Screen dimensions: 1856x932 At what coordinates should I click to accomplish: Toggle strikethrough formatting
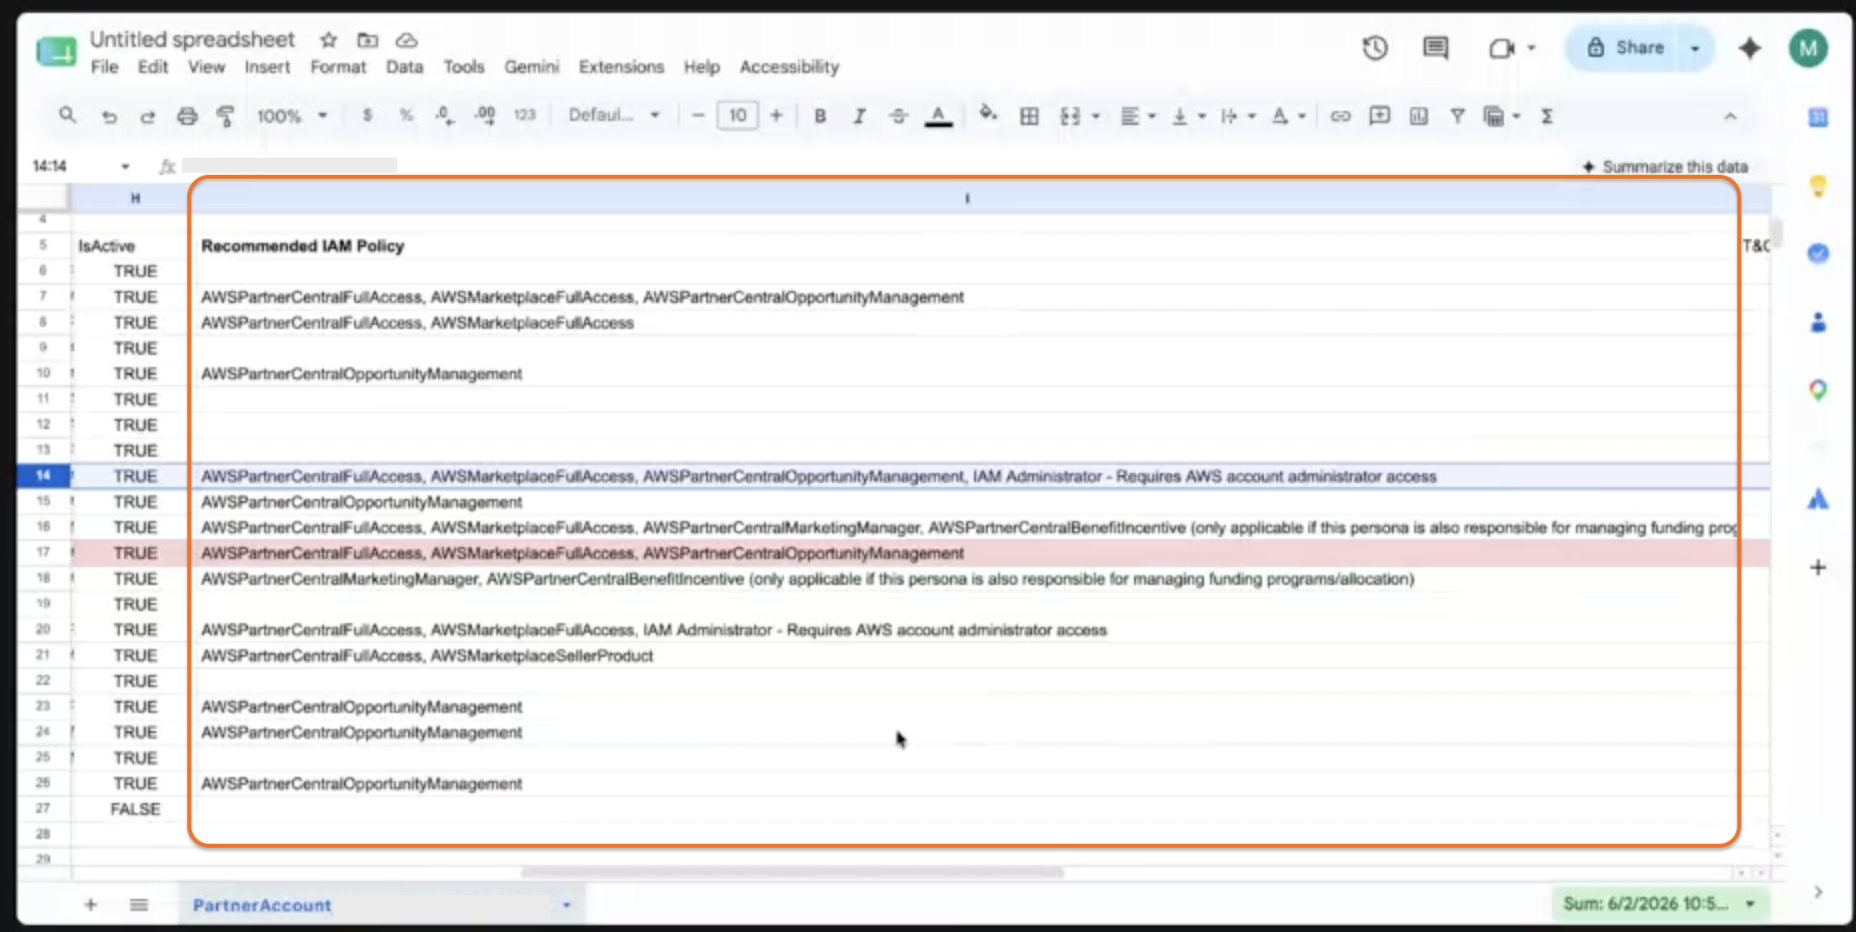pyautogui.click(x=898, y=117)
